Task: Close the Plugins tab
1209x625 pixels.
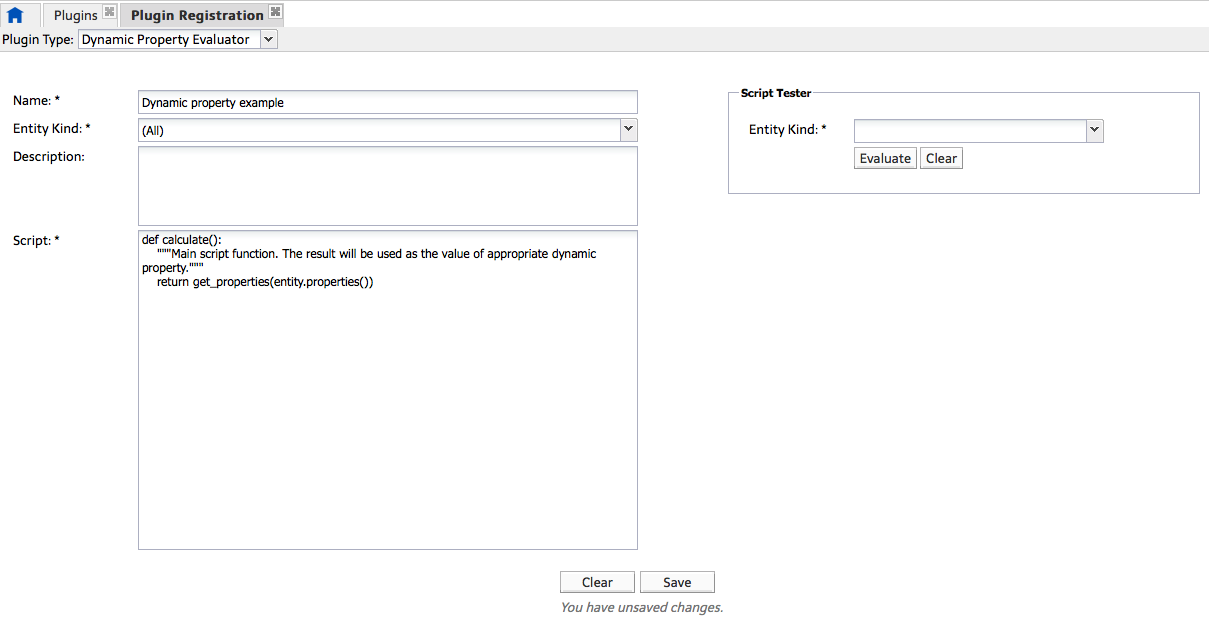Action: point(110,12)
